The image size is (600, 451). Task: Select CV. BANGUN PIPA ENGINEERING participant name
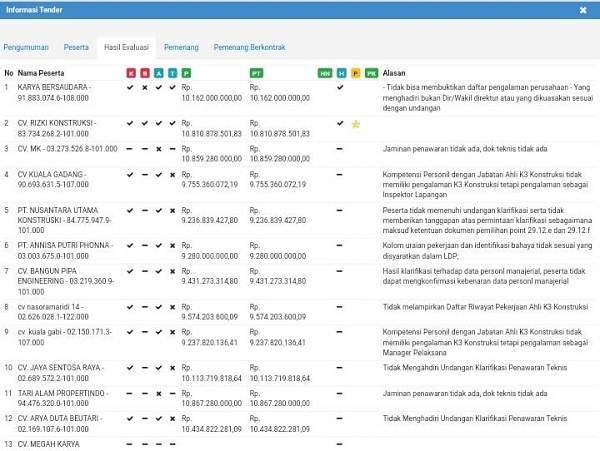coord(65,282)
